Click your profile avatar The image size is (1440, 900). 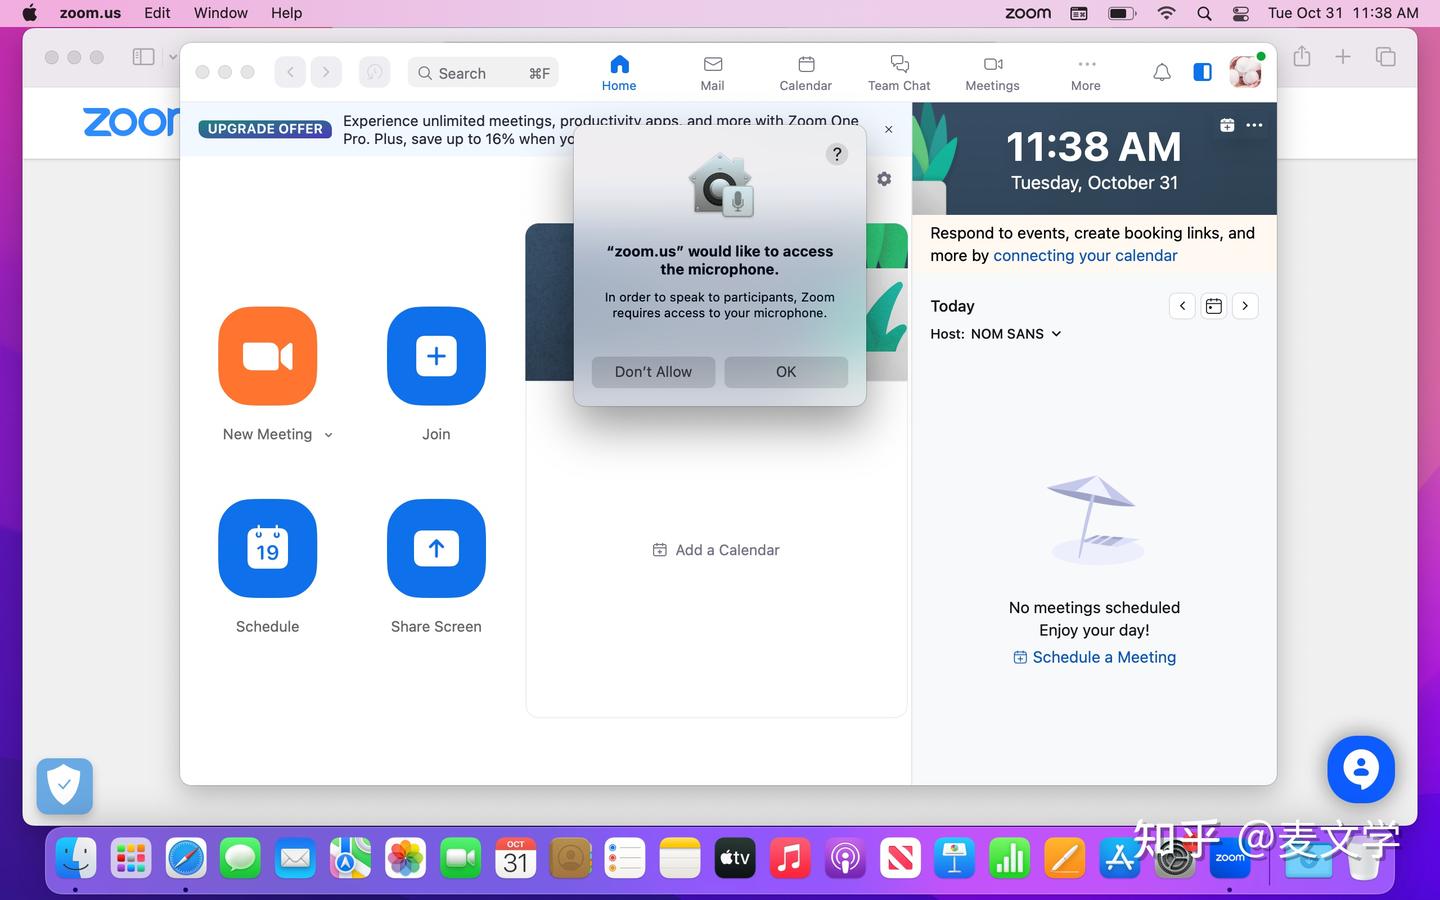[1244, 71]
